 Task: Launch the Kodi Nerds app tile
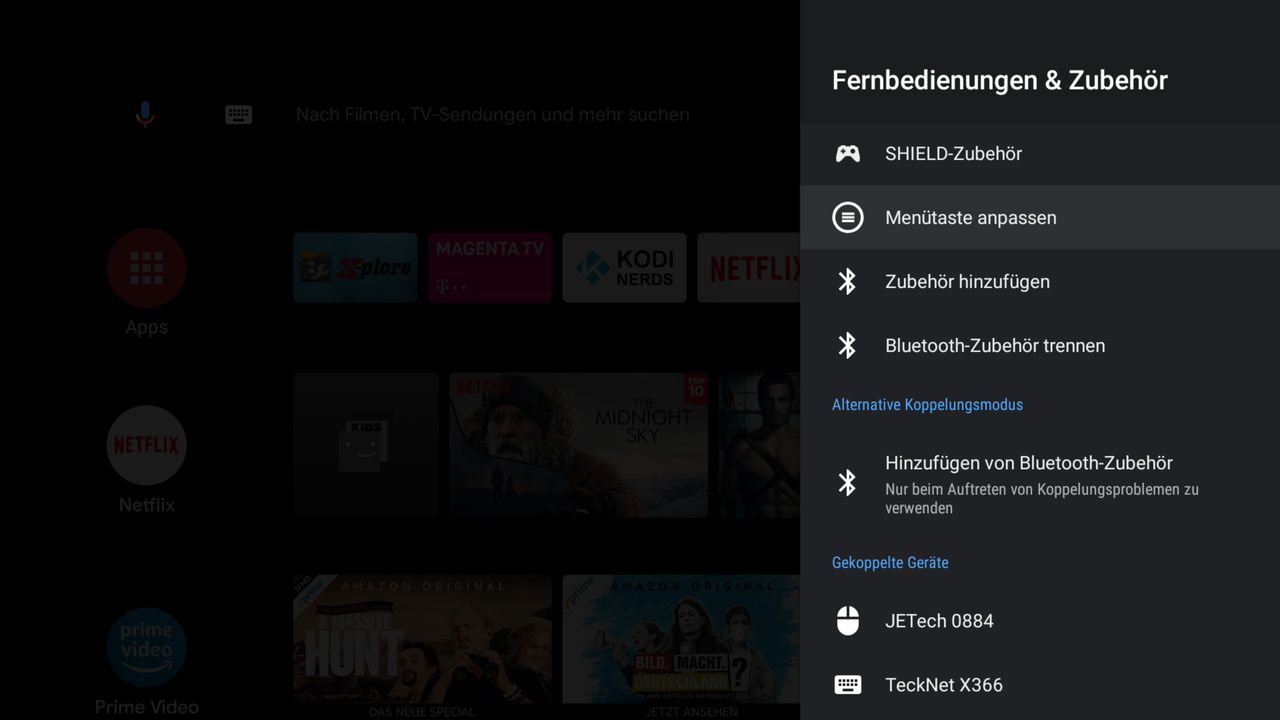pyautogui.click(x=625, y=267)
